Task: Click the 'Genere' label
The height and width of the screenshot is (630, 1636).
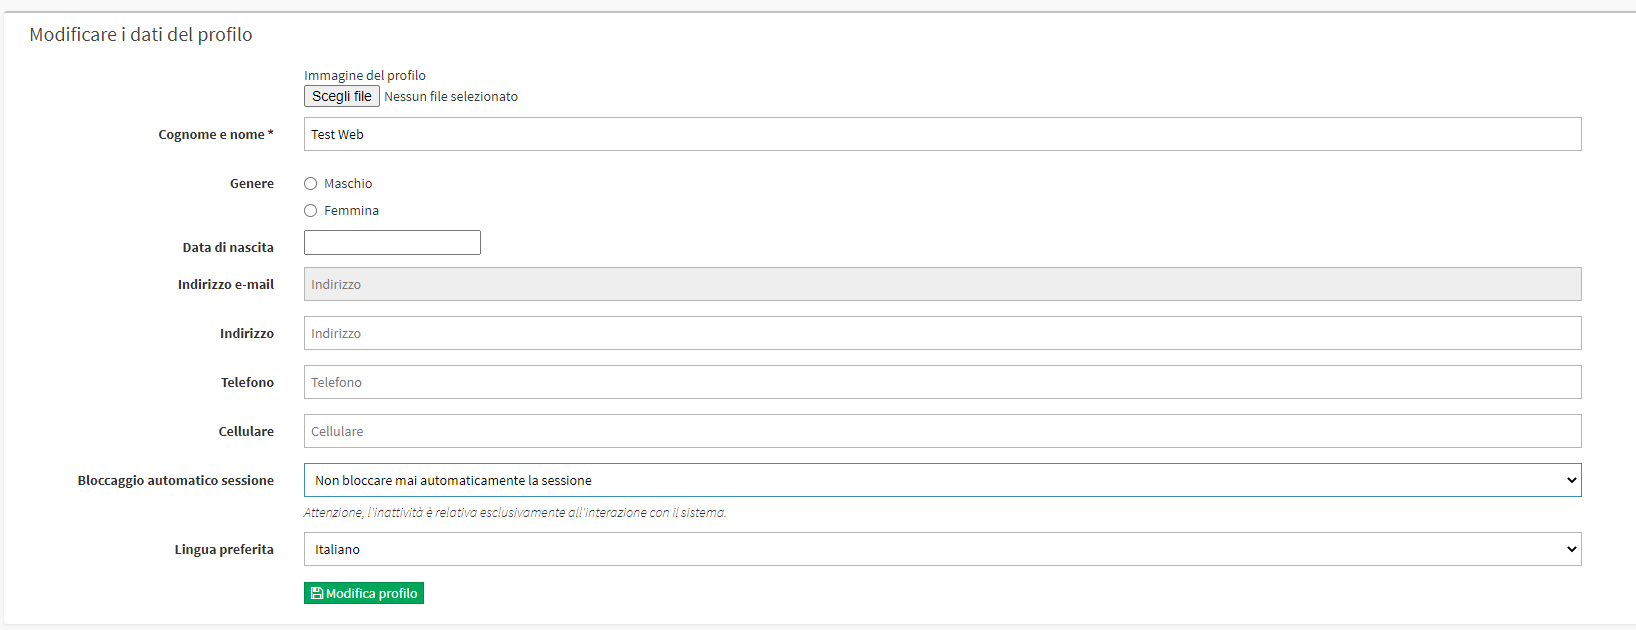Action: [252, 184]
